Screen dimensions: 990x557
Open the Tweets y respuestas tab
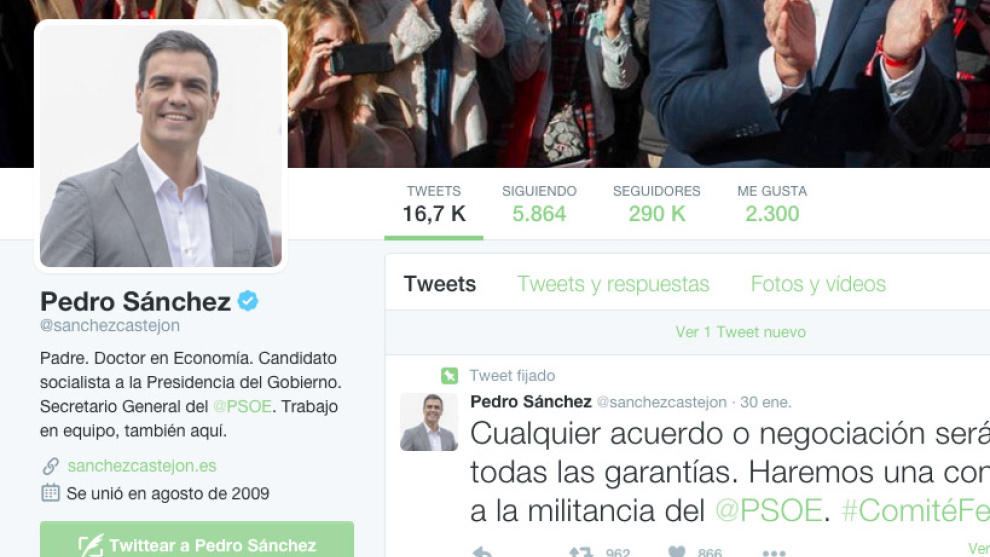click(x=613, y=284)
